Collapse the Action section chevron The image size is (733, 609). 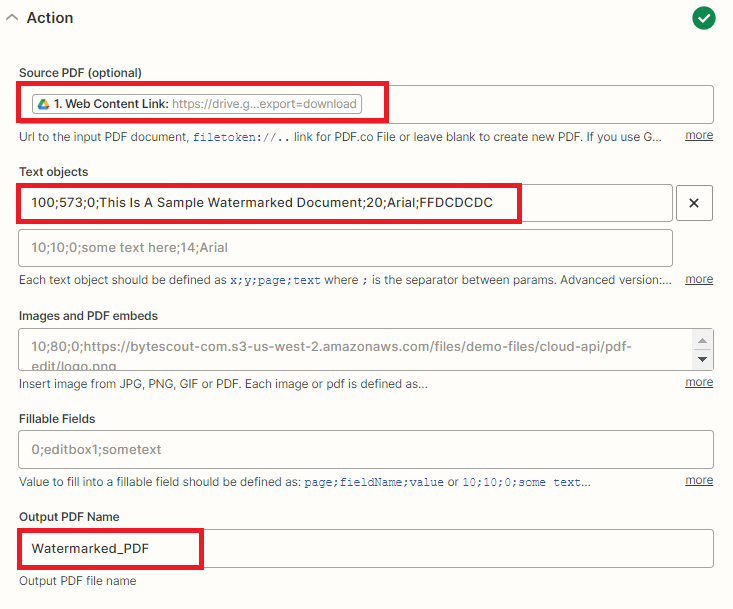point(12,18)
